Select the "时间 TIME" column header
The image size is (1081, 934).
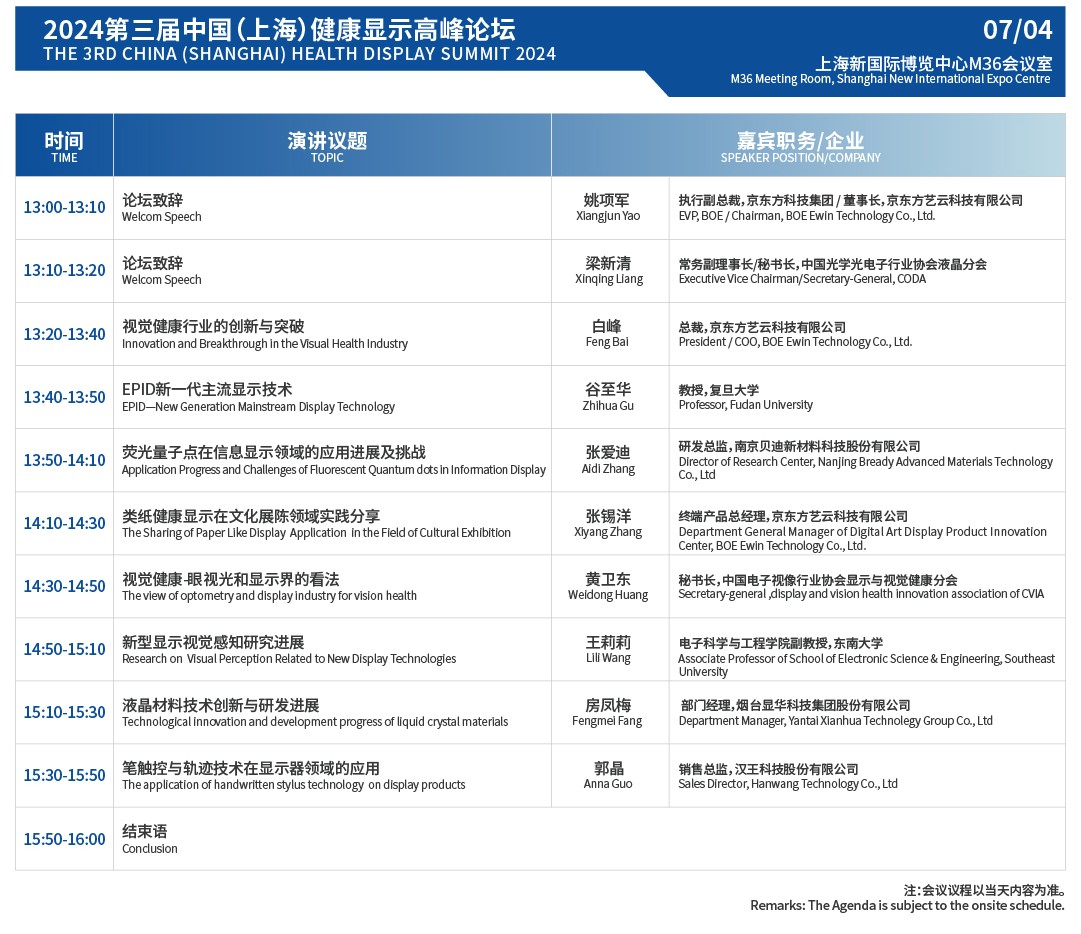coord(63,145)
